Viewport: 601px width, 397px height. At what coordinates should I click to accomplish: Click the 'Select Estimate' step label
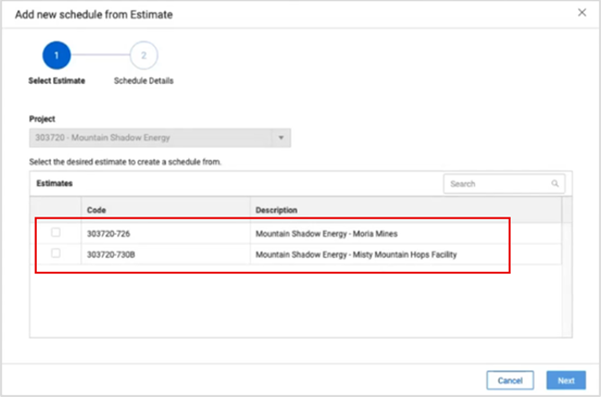tap(57, 81)
